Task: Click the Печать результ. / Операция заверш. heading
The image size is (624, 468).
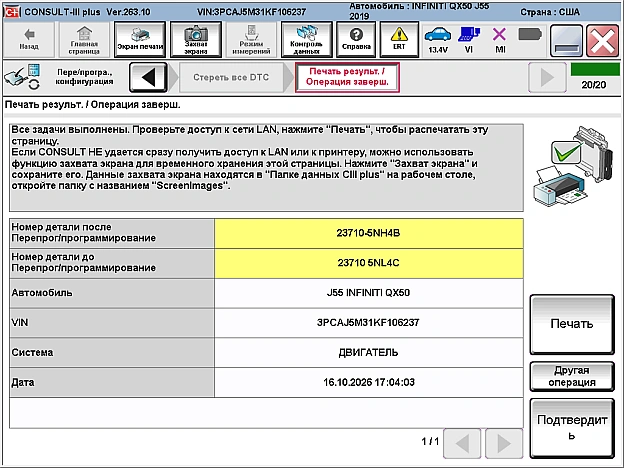Action: (92, 105)
